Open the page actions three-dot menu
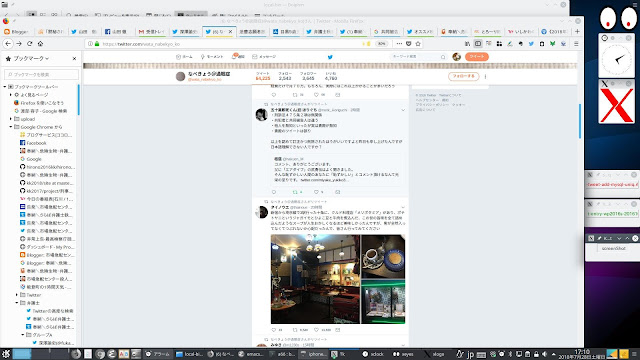Image resolution: width=640 pixels, height=360 pixels. (x=399, y=44)
